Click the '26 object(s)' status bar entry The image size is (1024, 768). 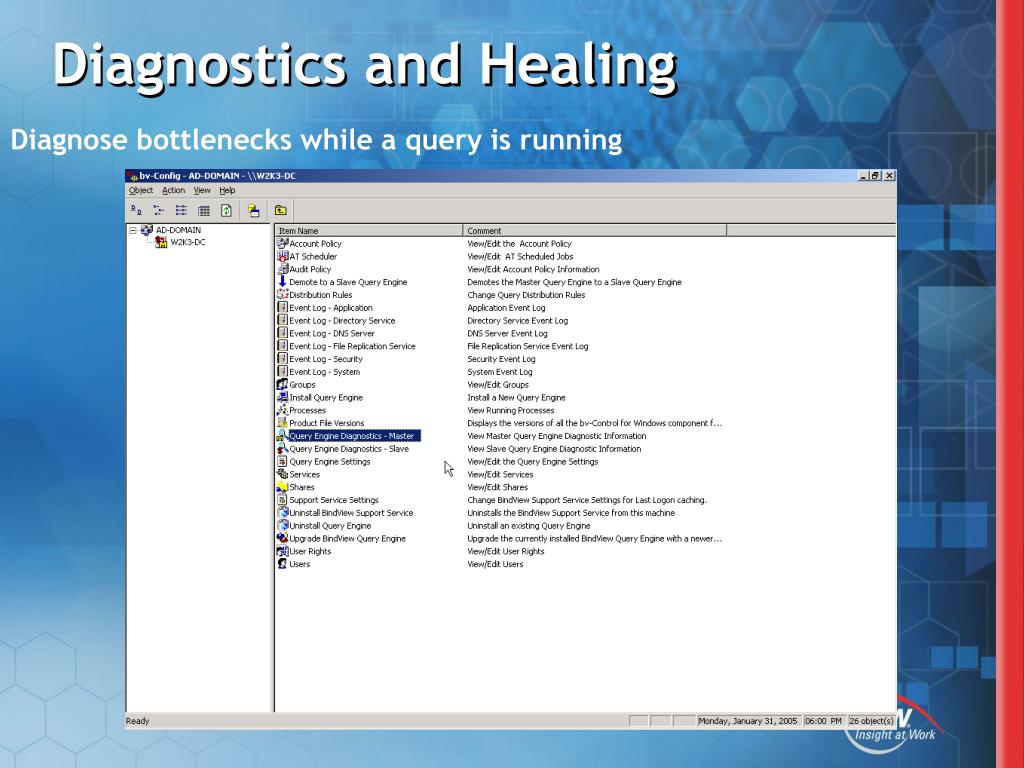871,721
